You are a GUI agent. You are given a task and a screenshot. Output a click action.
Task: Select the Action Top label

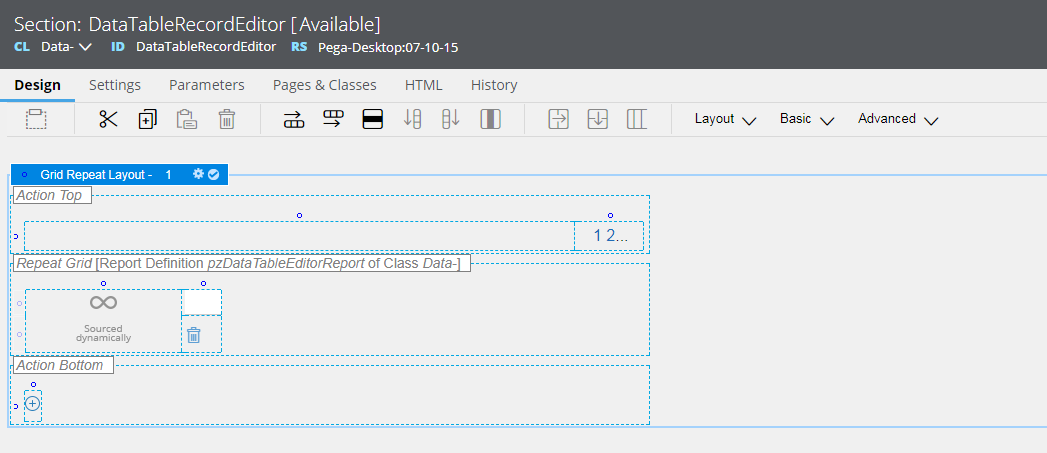coord(51,195)
